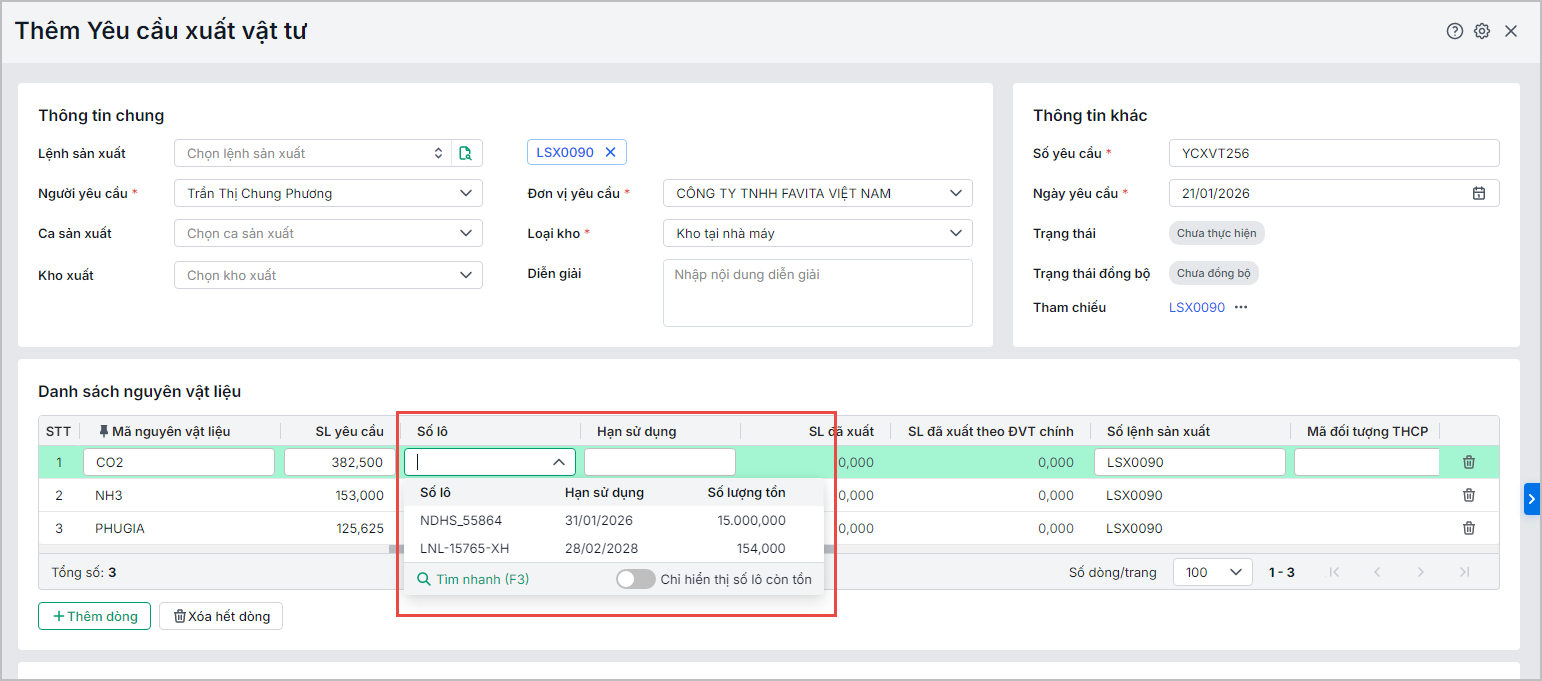1542x681 pixels.
Task: Open the LSX0090 reference link
Action: [x=1196, y=307]
